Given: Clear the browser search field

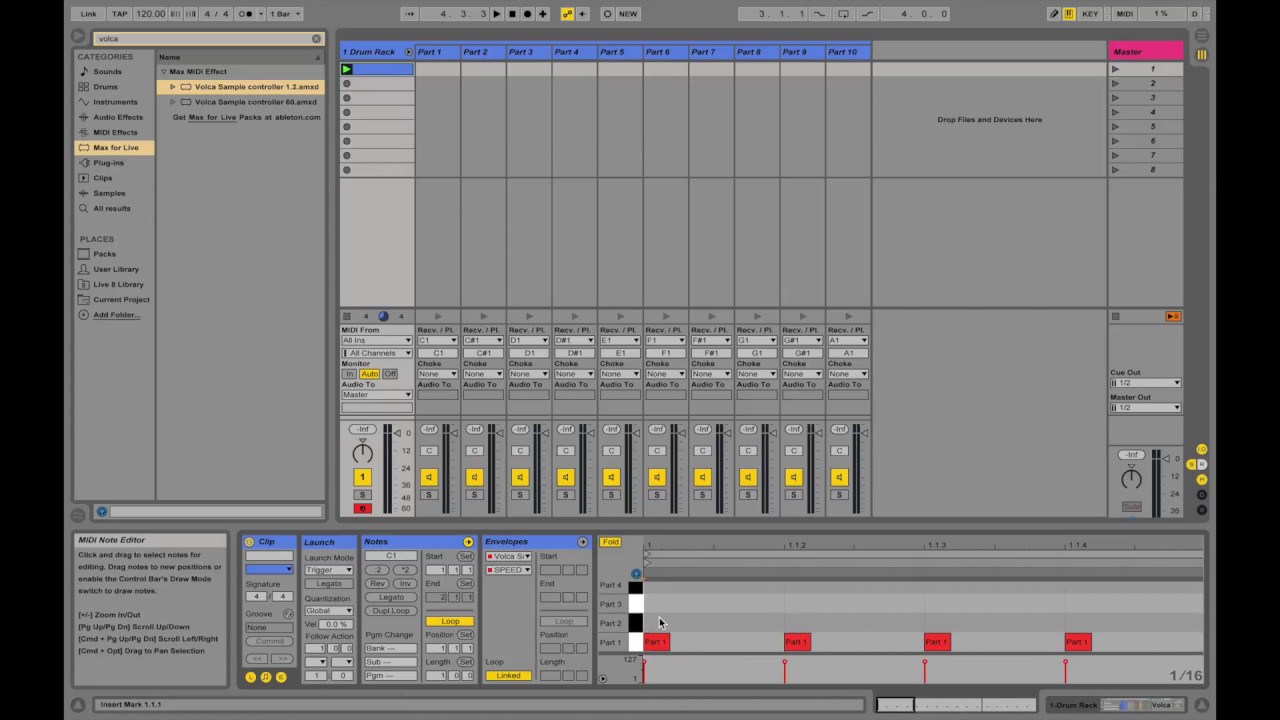Looking at the screenshot, I should pyautogui.click(x=316, y=39).
